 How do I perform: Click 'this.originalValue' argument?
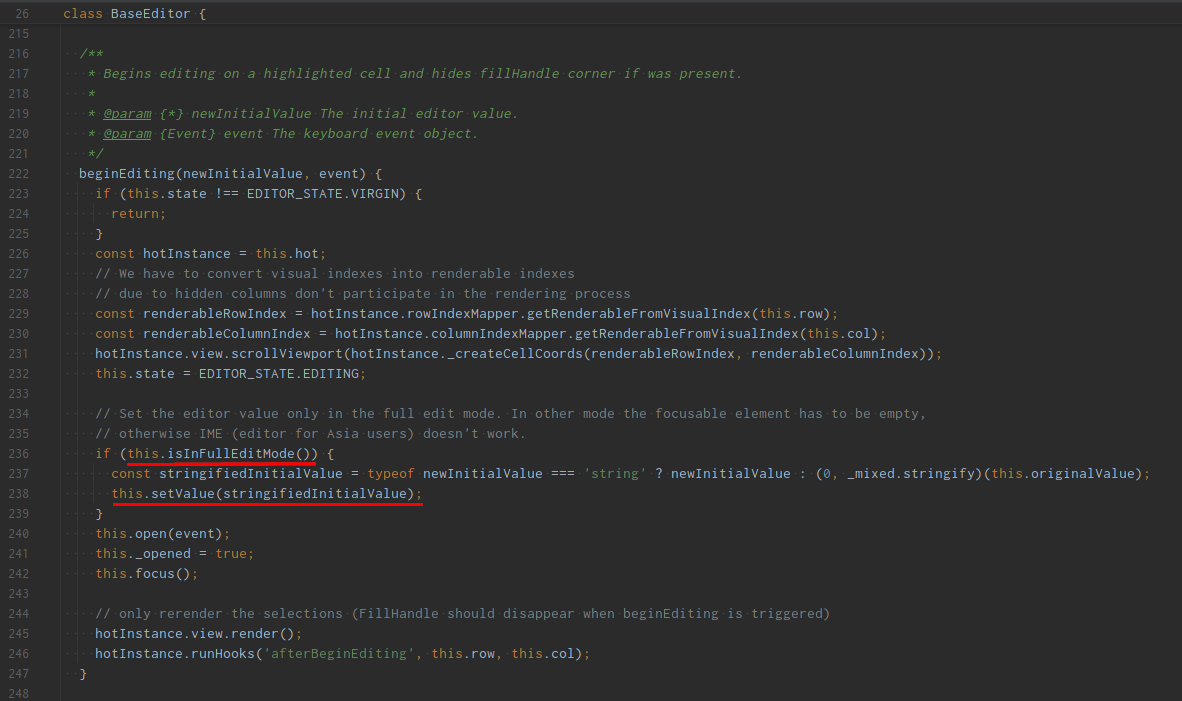tap(1063, 473)
